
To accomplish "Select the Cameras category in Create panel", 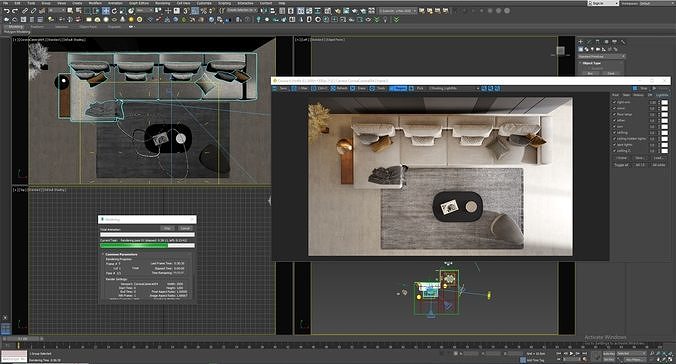I will [598, 49].
